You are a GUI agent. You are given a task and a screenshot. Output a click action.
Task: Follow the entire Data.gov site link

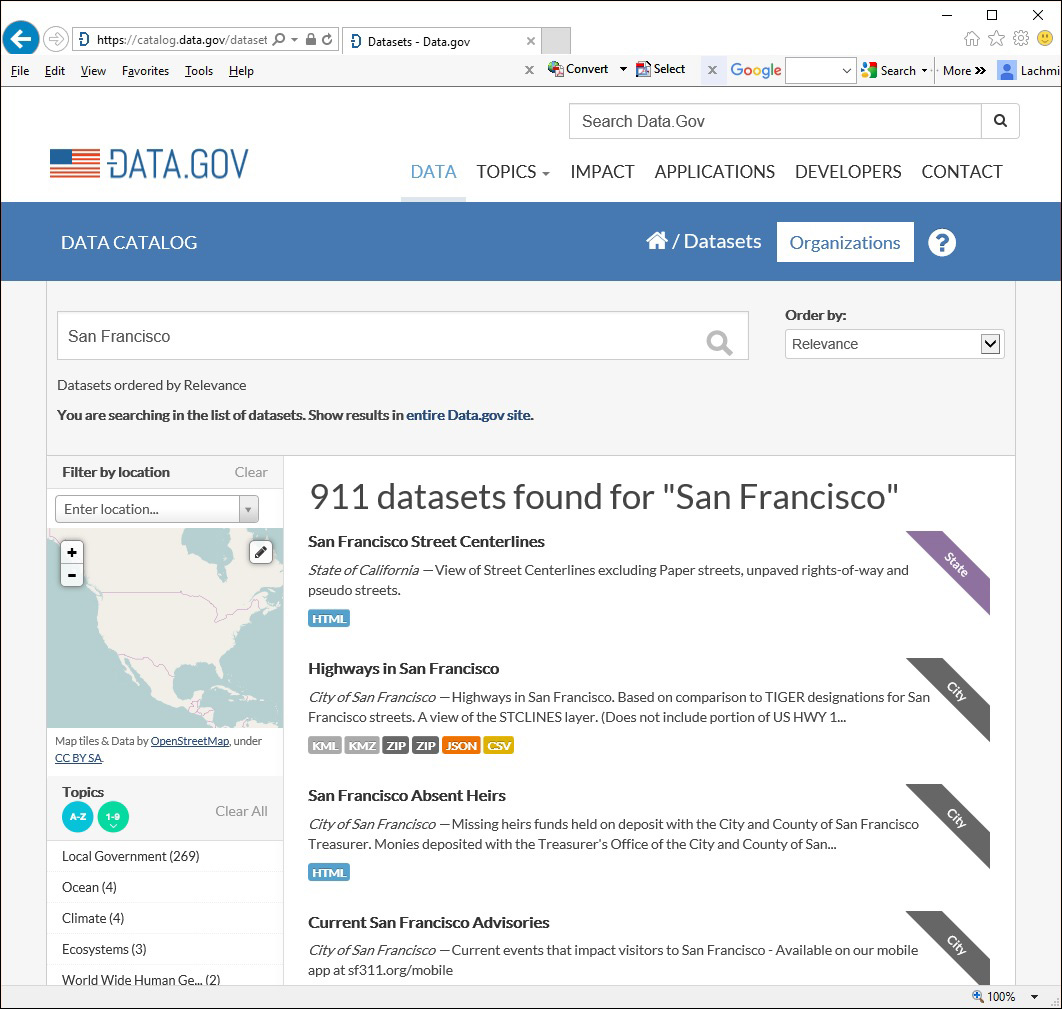point(469,415)
